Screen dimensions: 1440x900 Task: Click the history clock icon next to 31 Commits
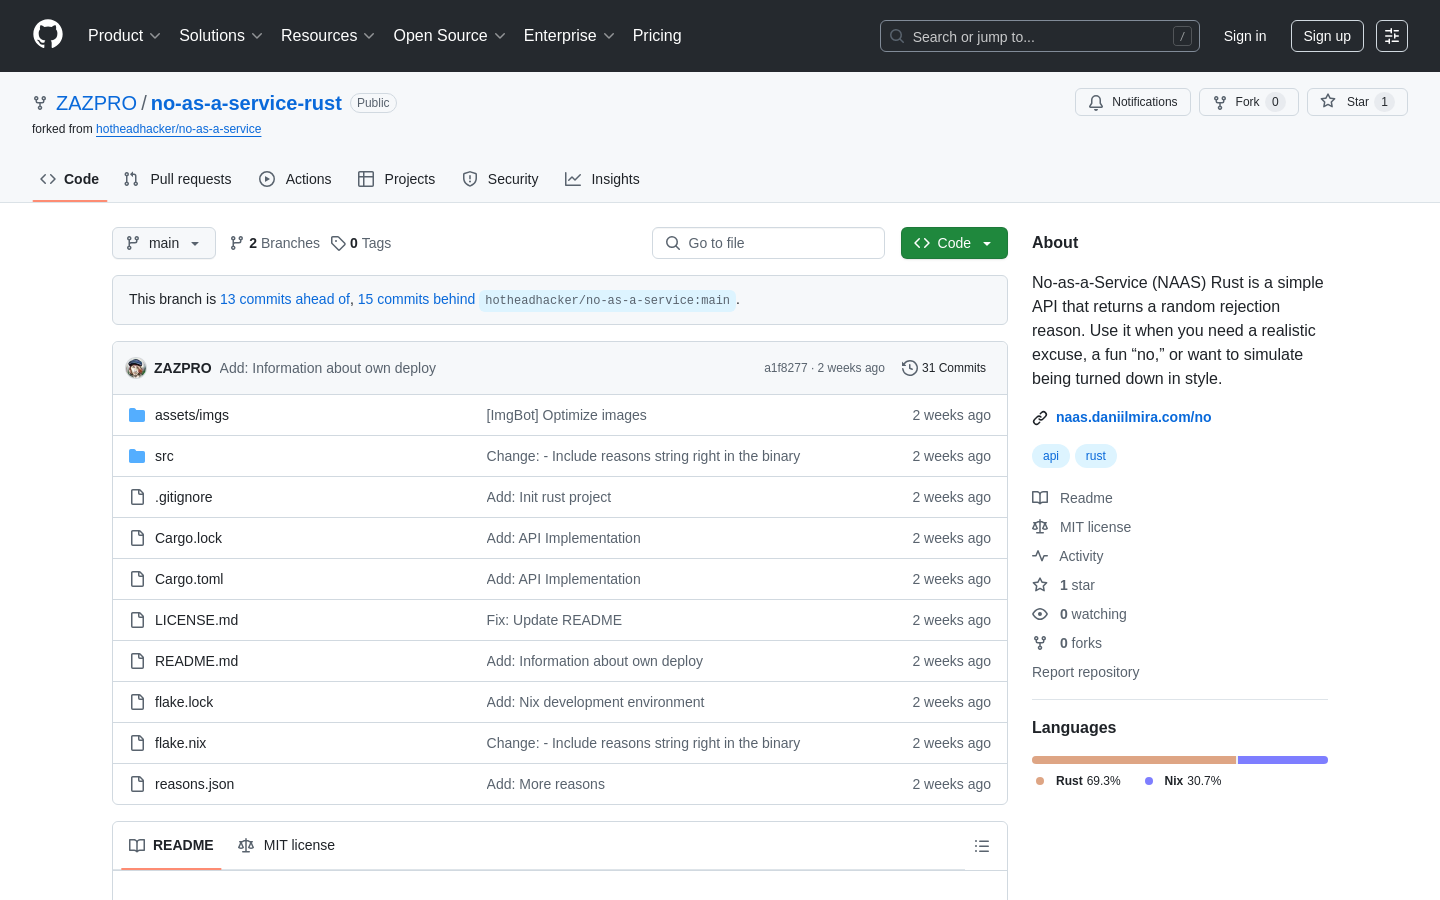910,368
